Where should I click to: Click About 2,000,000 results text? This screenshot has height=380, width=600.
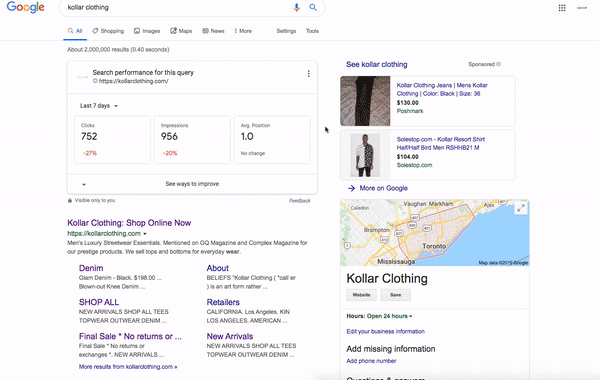point(118,50)
